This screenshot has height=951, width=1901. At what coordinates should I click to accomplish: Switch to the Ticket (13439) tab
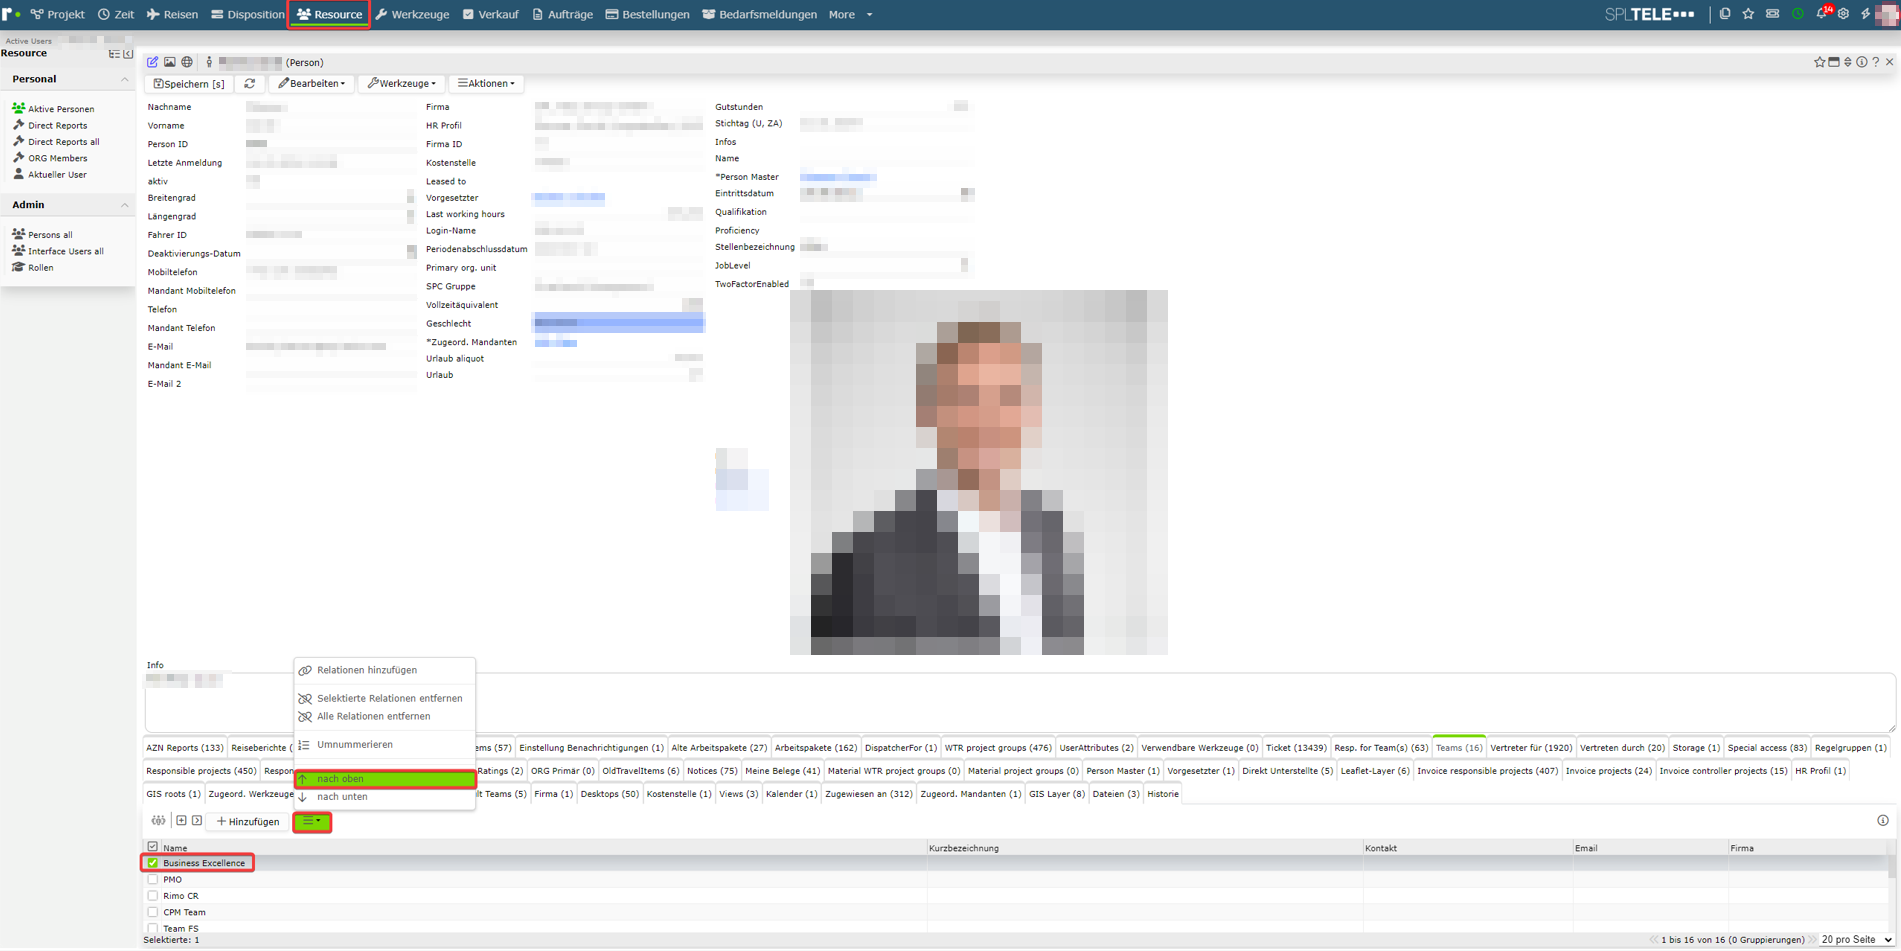pos(1296,747)
